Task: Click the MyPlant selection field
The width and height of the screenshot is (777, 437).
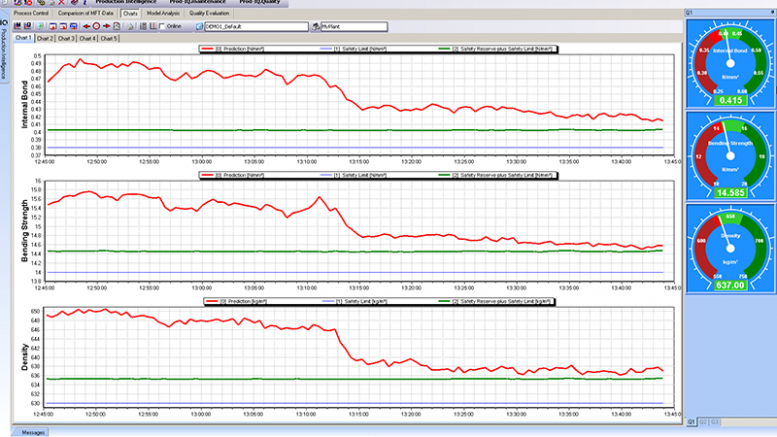Action: (x=354, y=27)
